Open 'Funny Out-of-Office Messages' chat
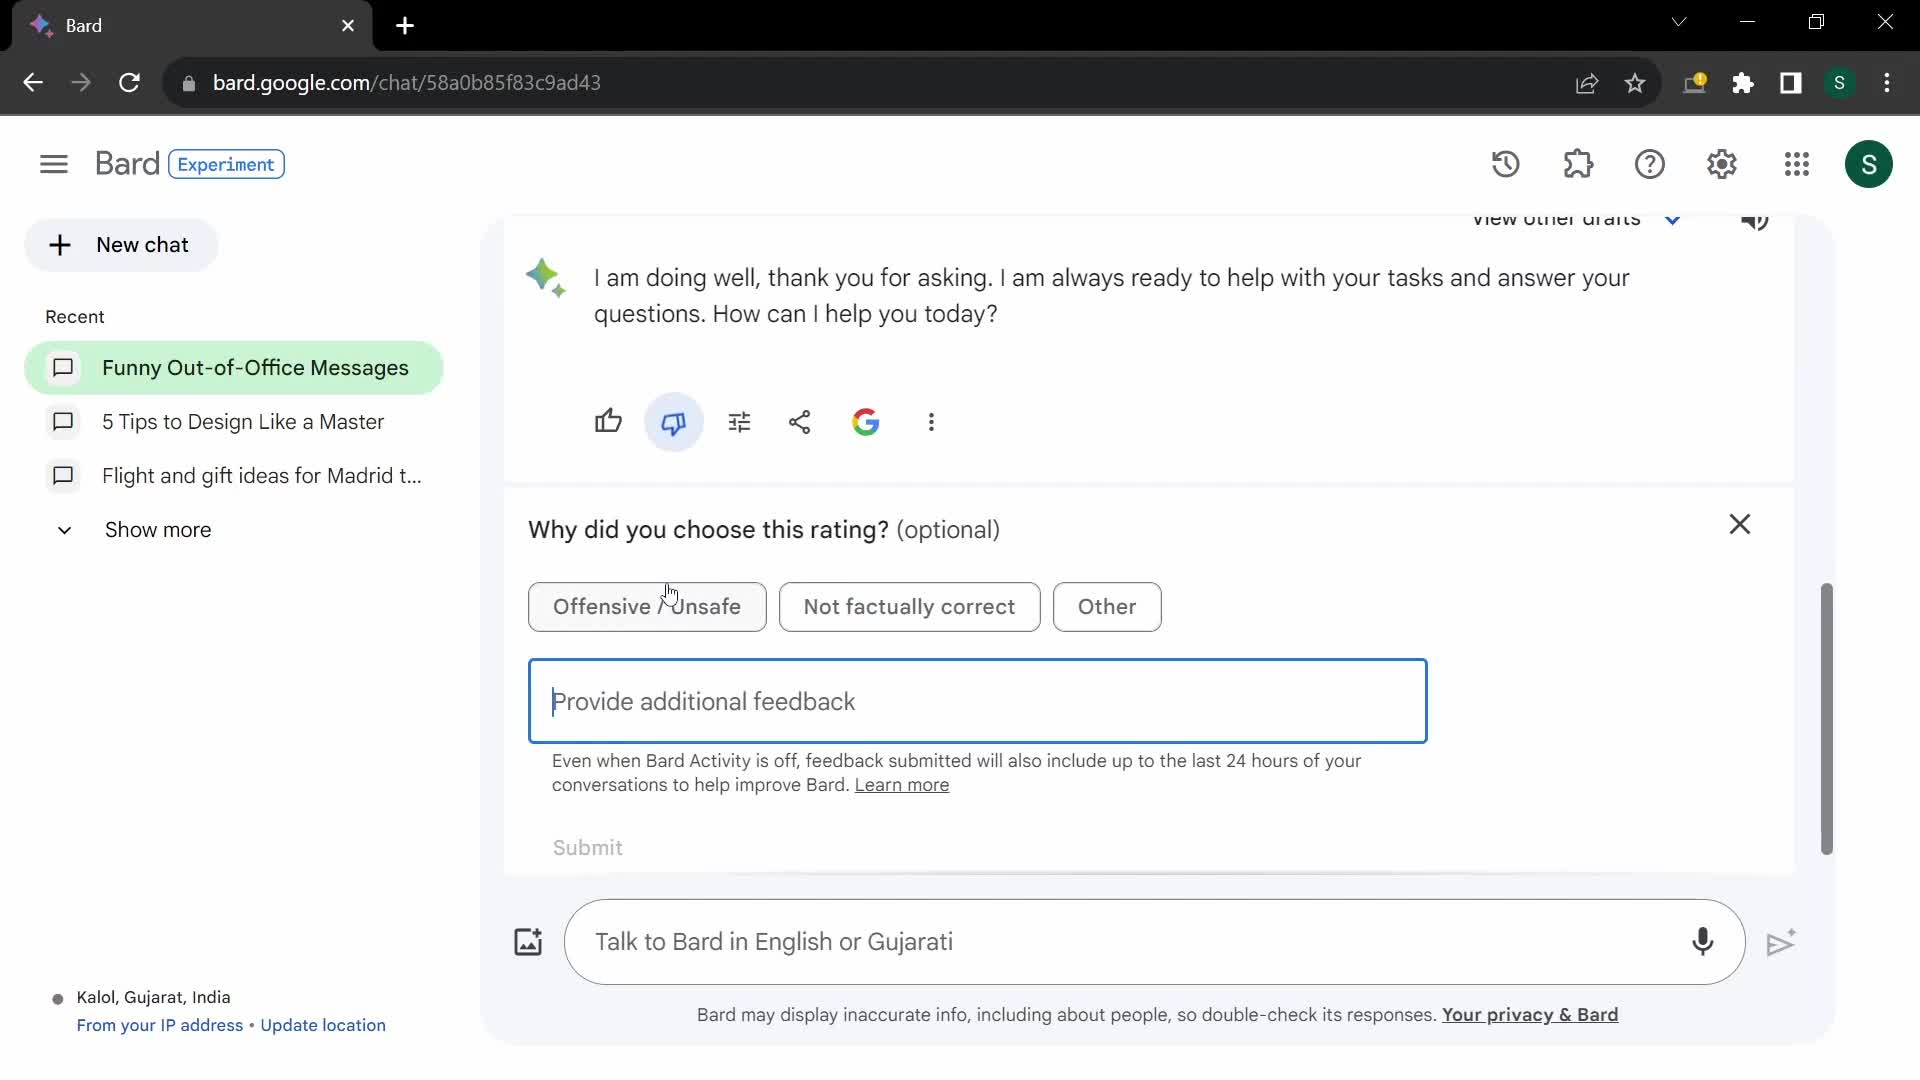 tap(256, 368)
